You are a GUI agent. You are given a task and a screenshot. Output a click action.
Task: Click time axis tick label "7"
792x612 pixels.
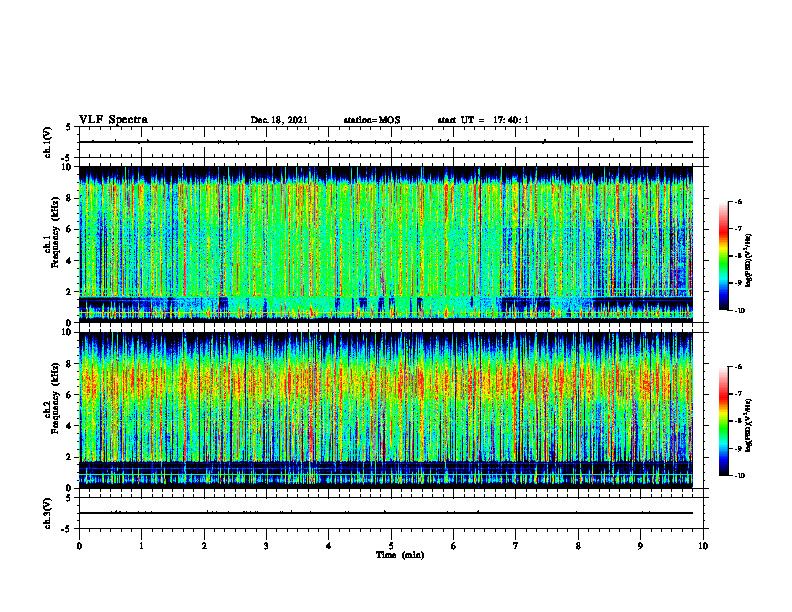pos(516,546)
